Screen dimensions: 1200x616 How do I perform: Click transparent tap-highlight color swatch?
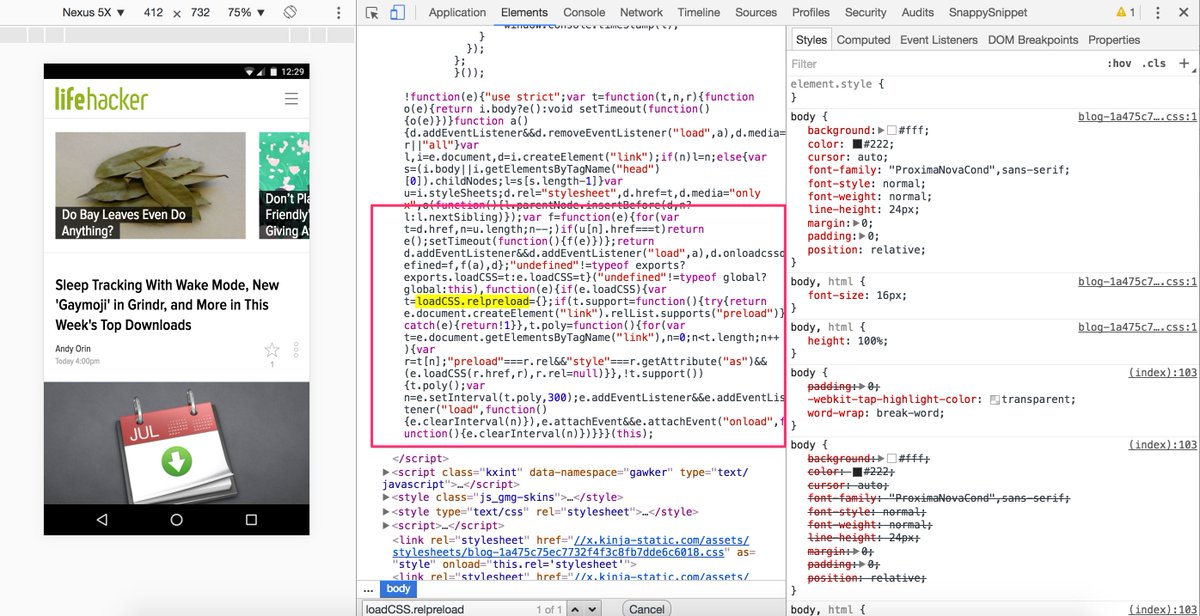994,399
